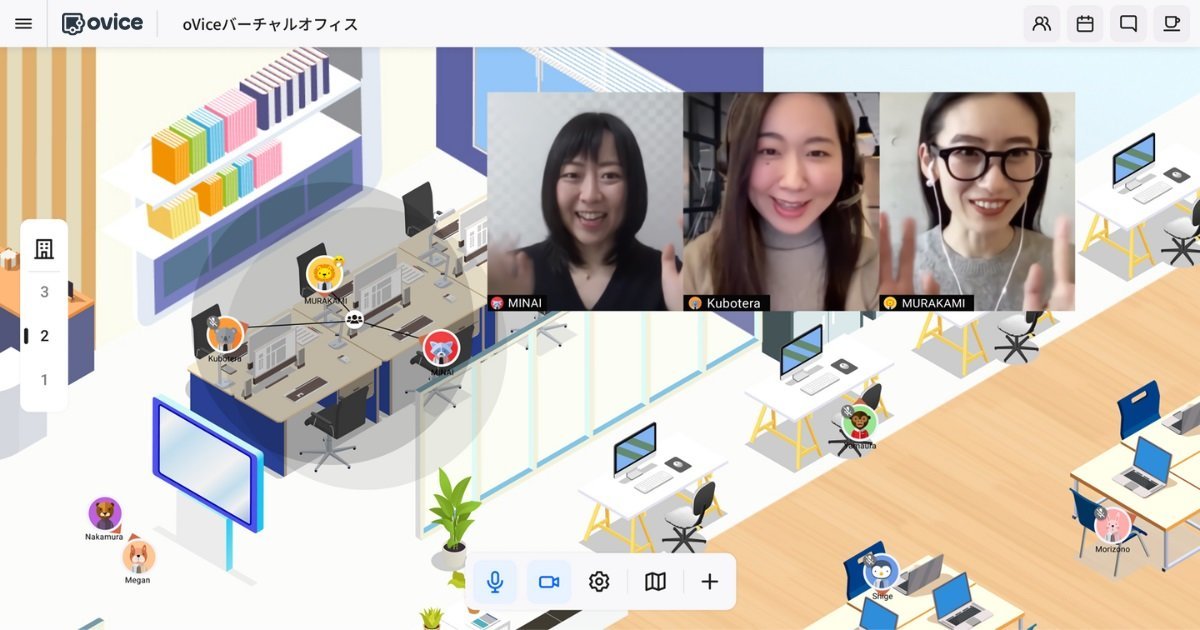Open the members list icon

coord(1042,23)
